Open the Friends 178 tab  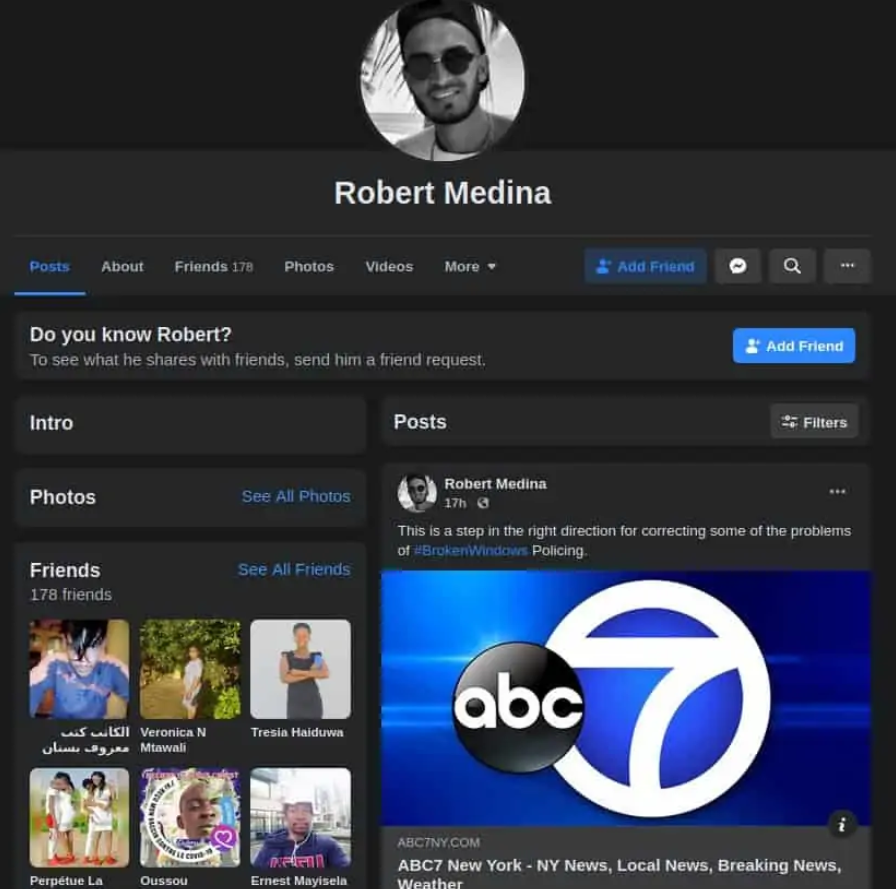pos(213,266)
